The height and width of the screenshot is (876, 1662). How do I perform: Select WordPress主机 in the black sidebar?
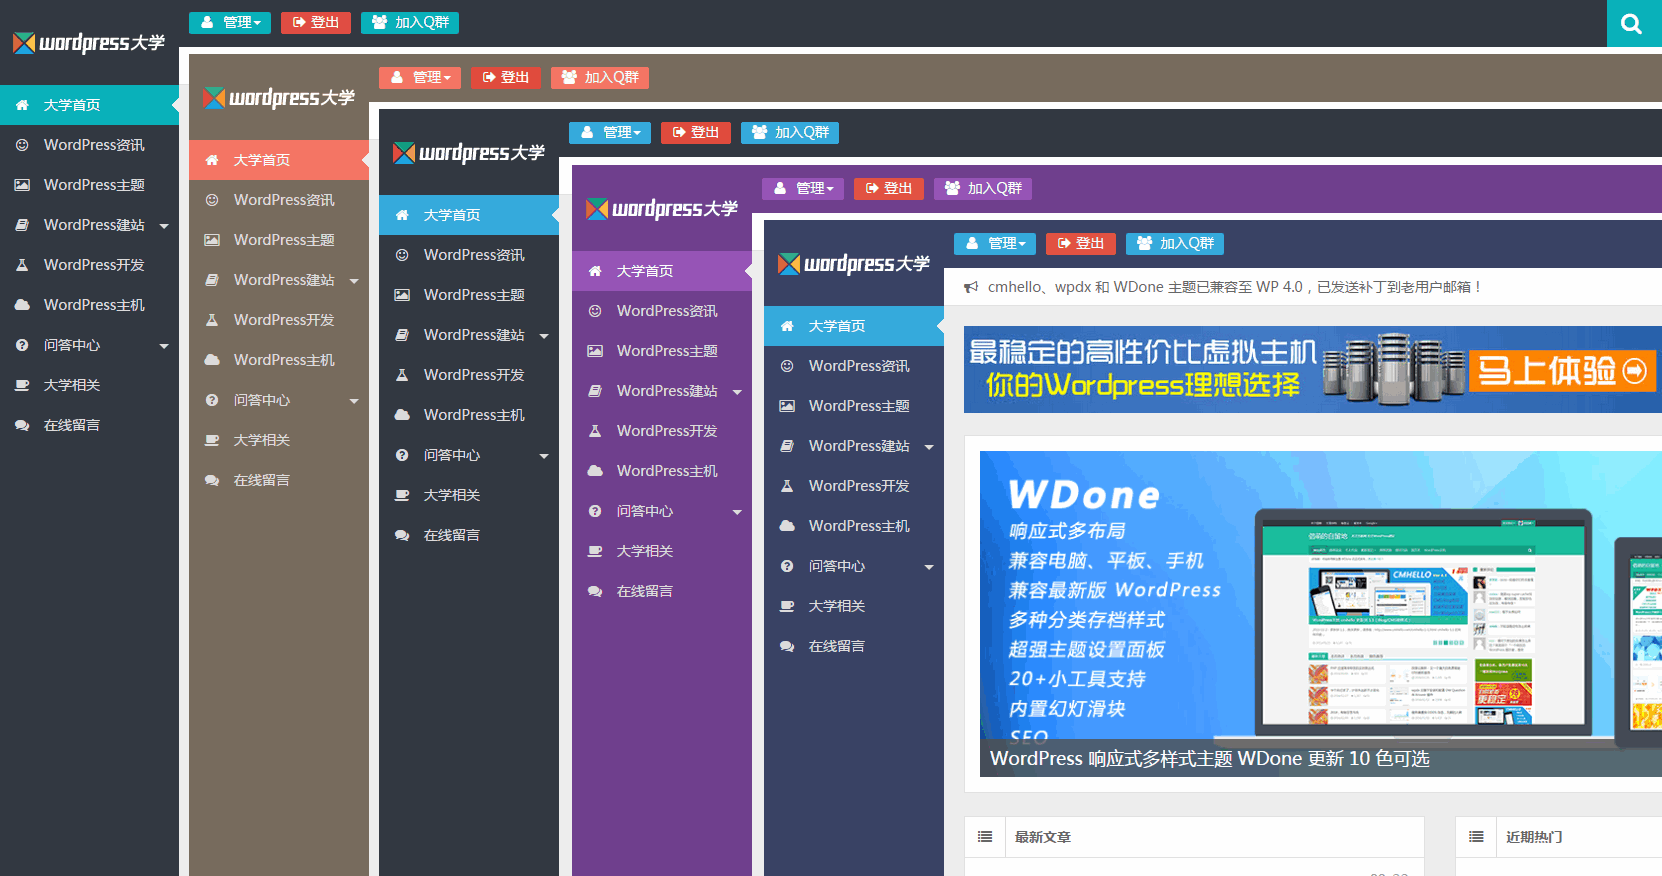point(469,415)
